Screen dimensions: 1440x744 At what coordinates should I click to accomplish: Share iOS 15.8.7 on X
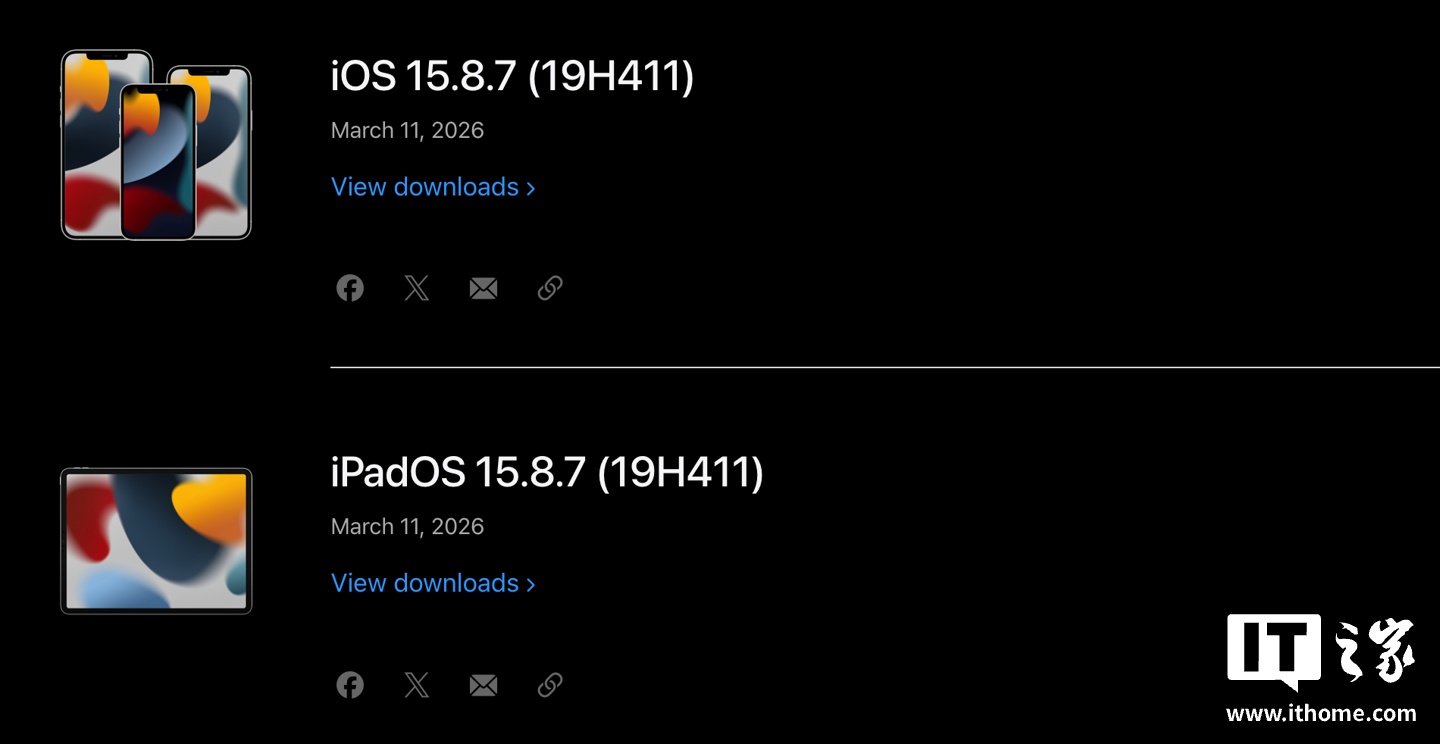coord(416,288)
